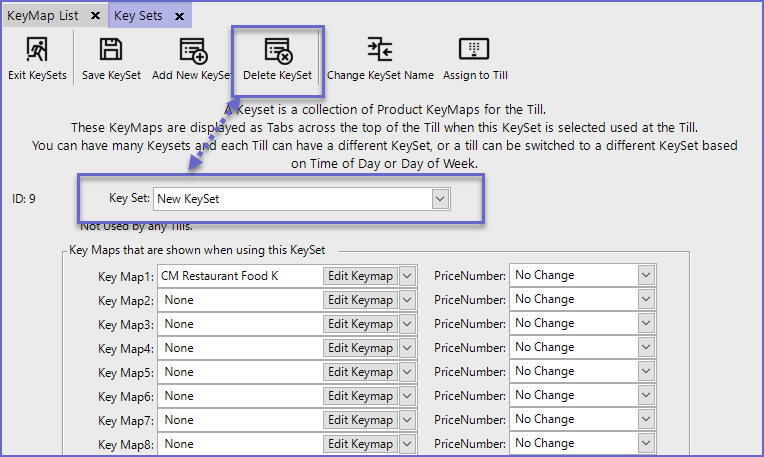
Task: Open the Key Set dropdown showing New KeySet
Action: 440,199
